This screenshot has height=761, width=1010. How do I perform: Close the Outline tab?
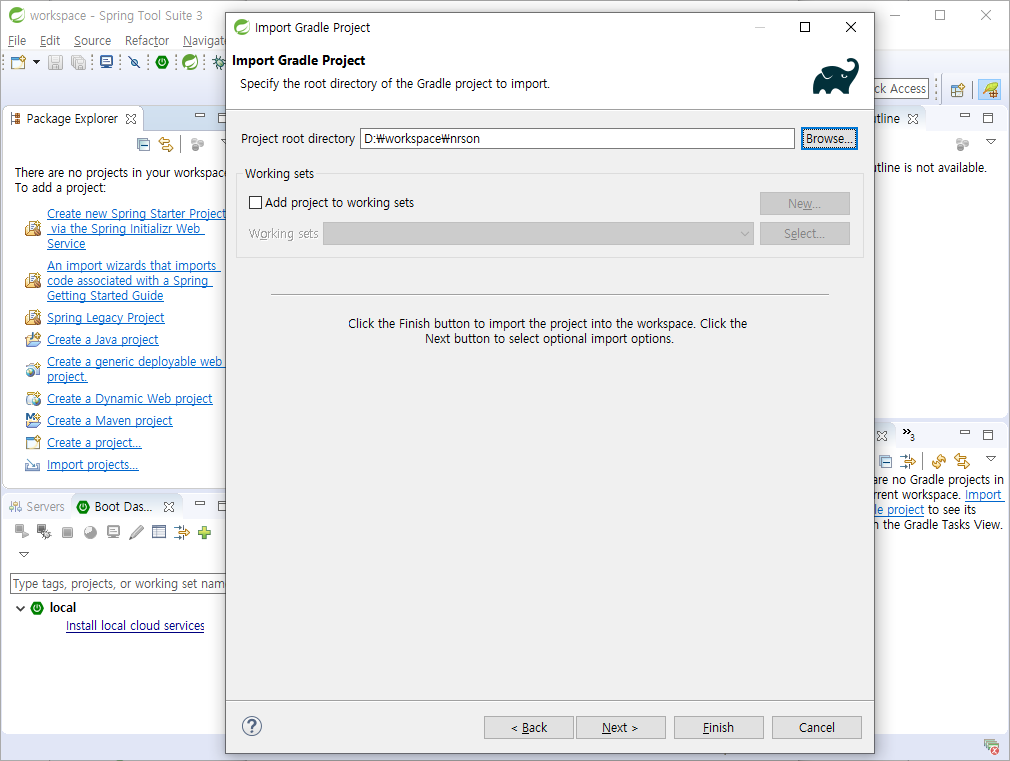913,119
